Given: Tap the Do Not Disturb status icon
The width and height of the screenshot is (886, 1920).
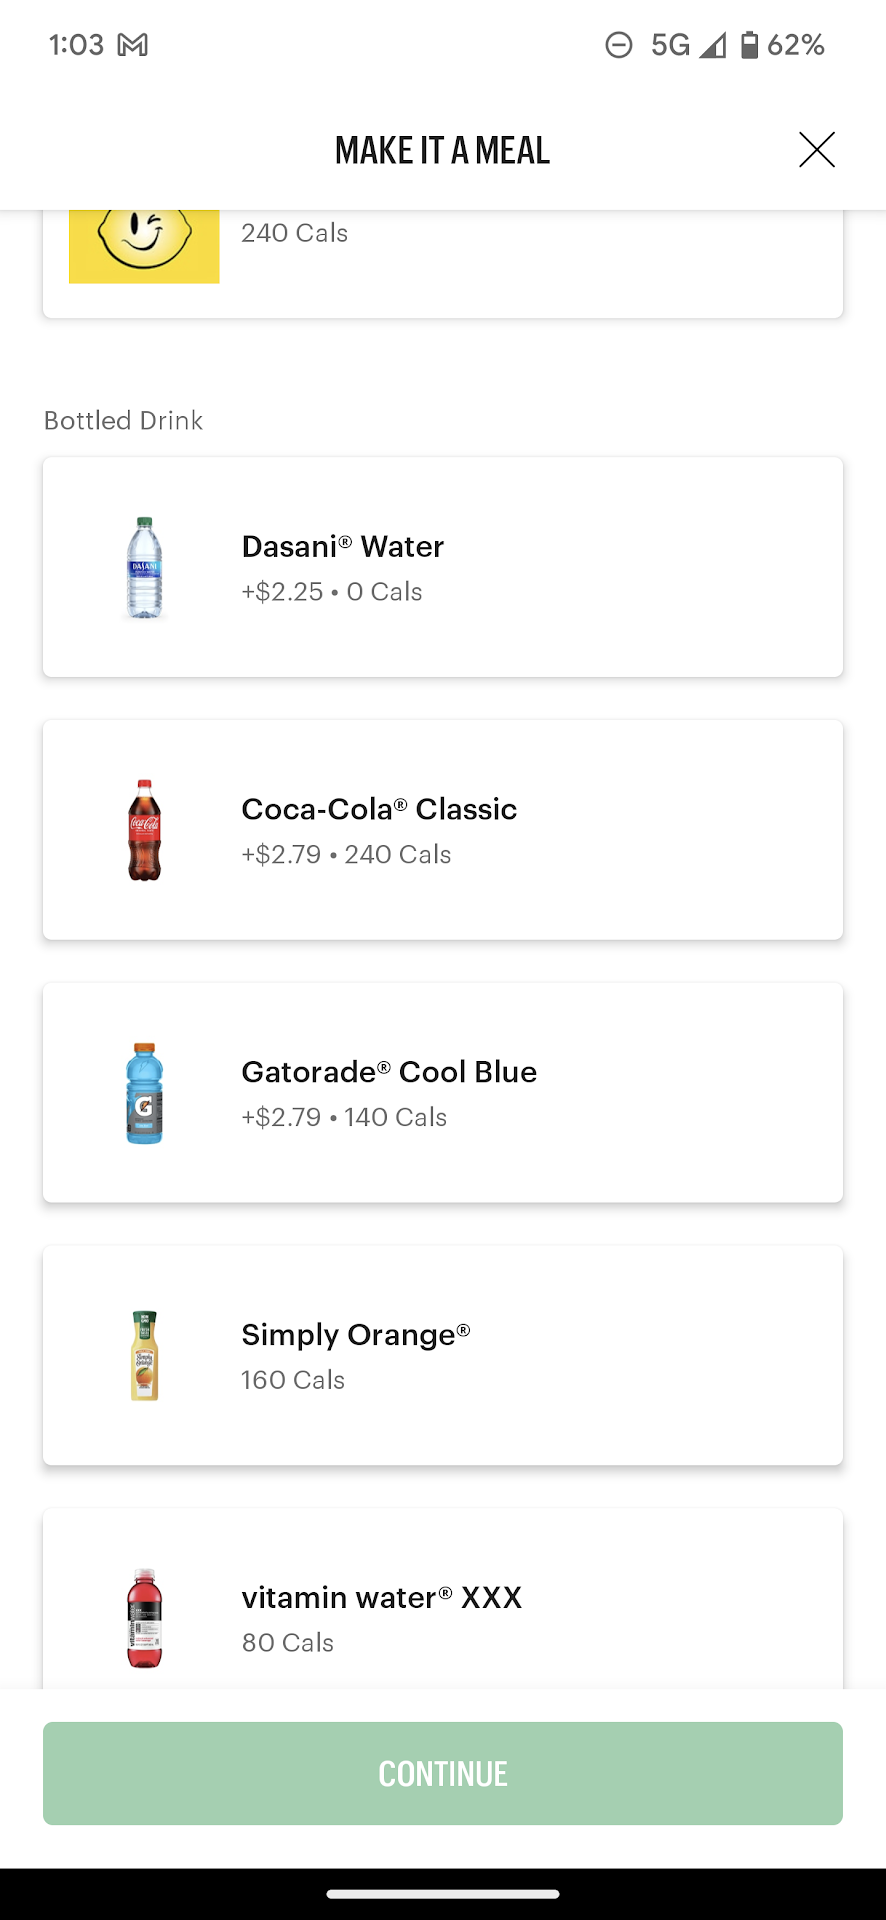Looking at the screenshot, I should click(x=619, y=45).
